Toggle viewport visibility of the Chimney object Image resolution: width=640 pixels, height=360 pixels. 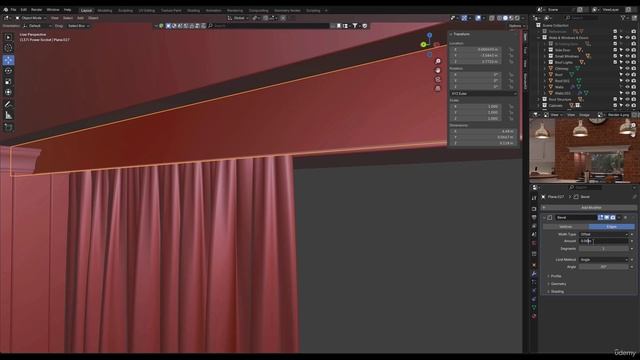627,69
